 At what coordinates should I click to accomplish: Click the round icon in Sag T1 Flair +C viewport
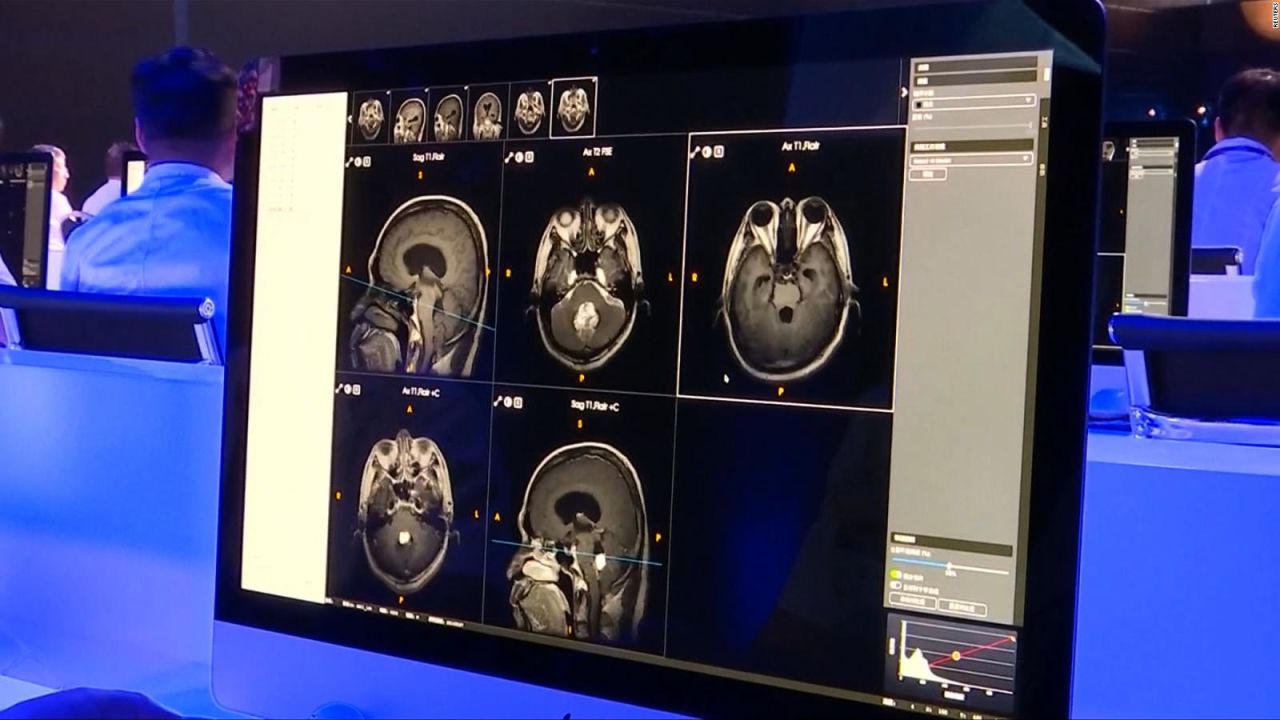[508, 402]
